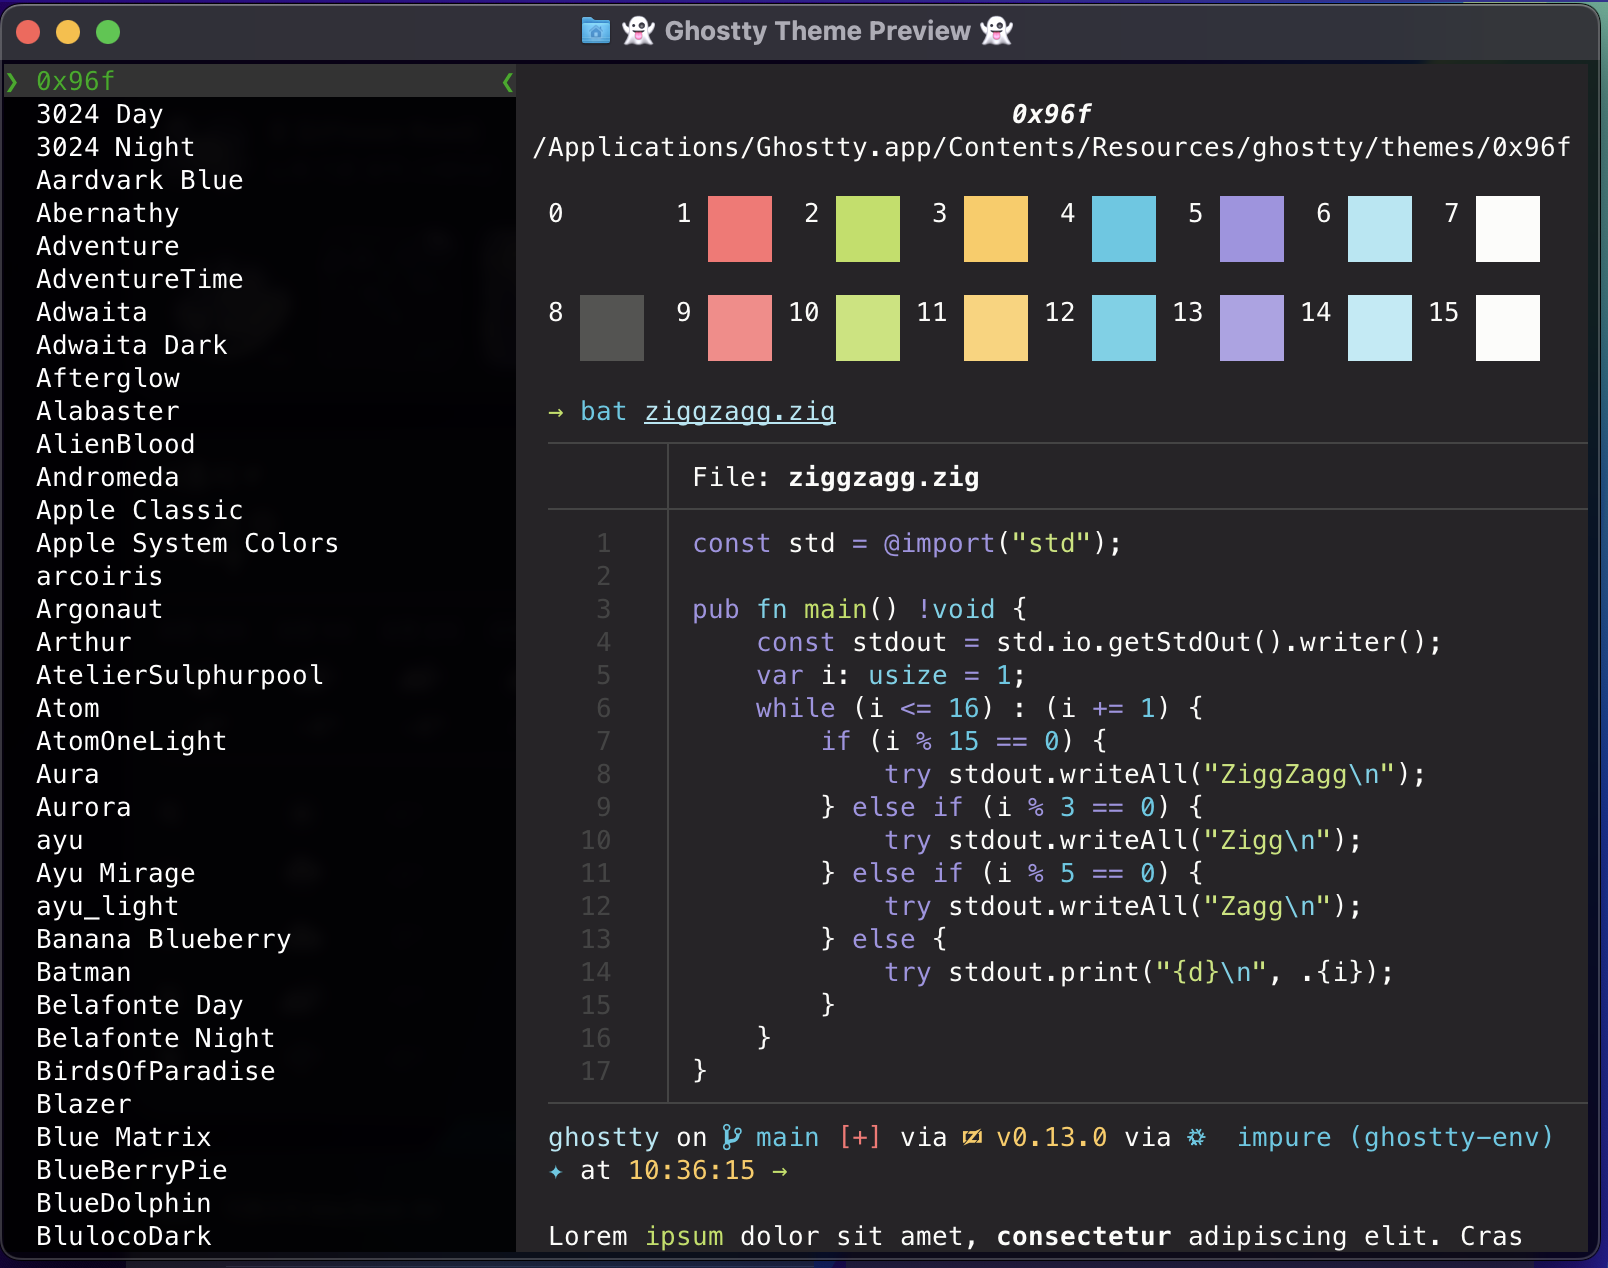The height and width of the screenshot is (1268, 1608).
Task: Choose the BlueBerryPie theme
Action: click(131, 1170)
